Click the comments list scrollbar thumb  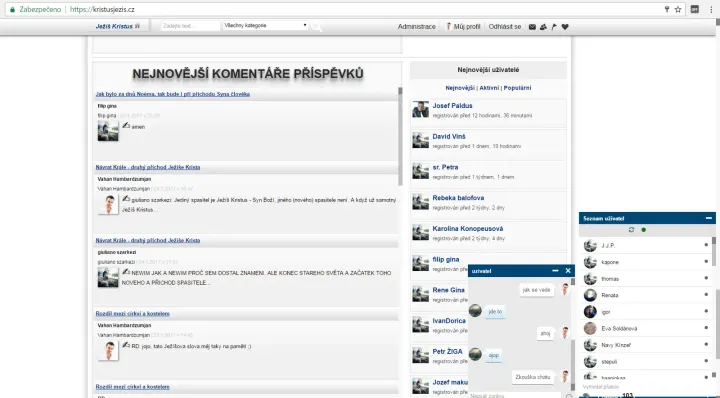(400, 136)
